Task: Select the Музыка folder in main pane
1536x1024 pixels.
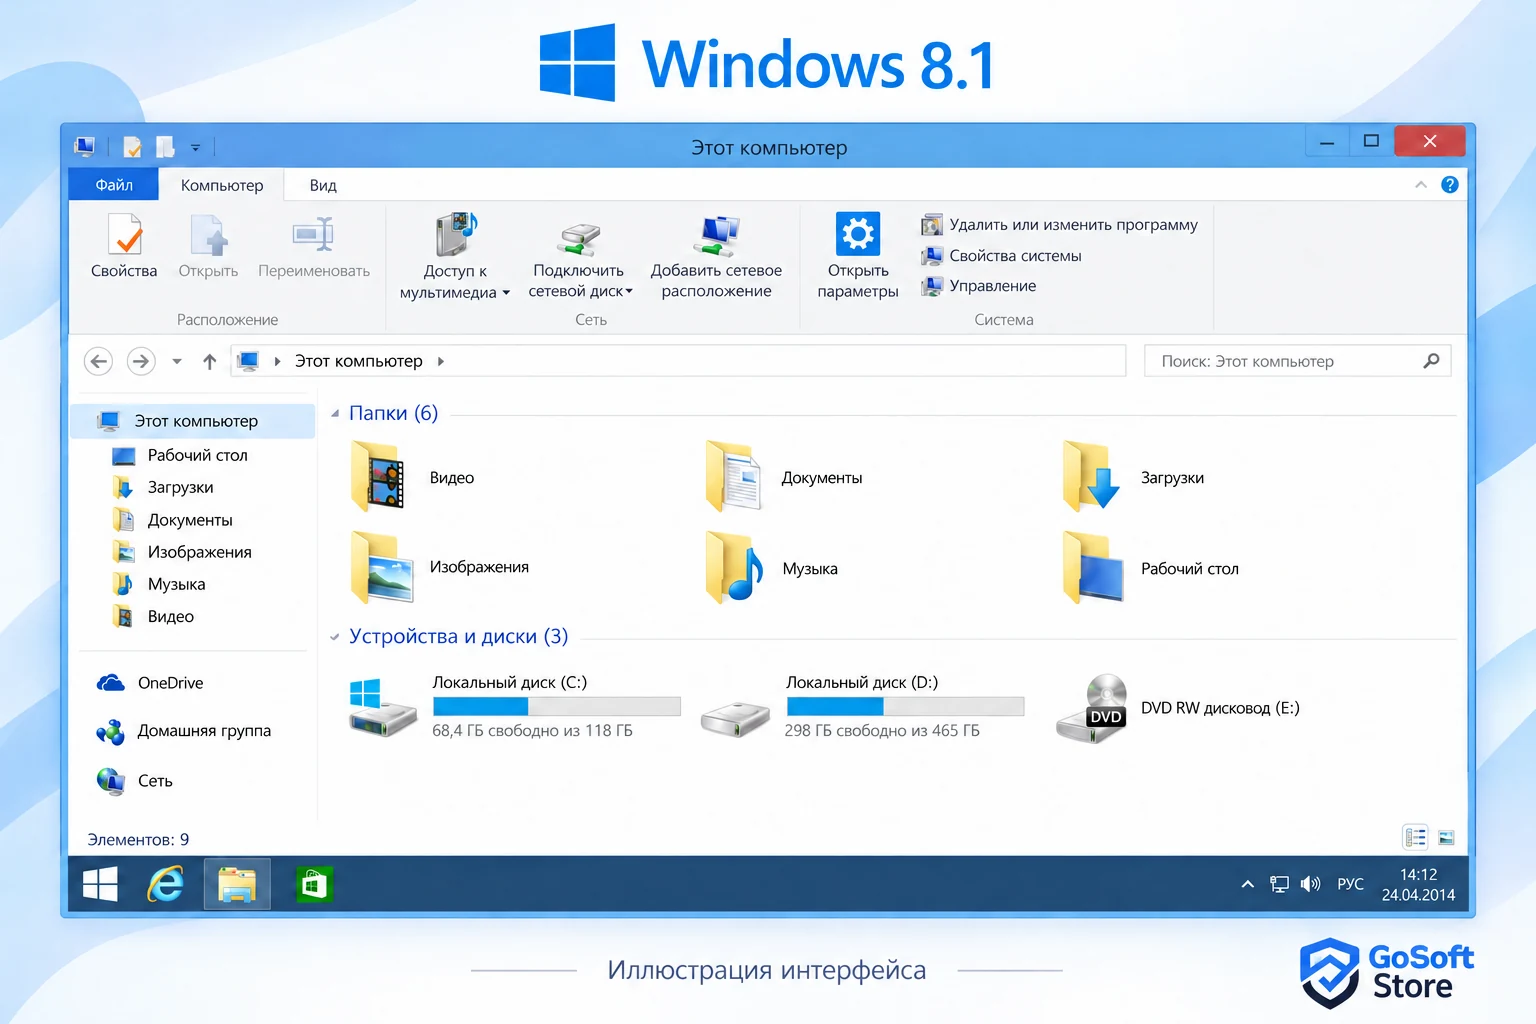Action: [x=772, y=568]
